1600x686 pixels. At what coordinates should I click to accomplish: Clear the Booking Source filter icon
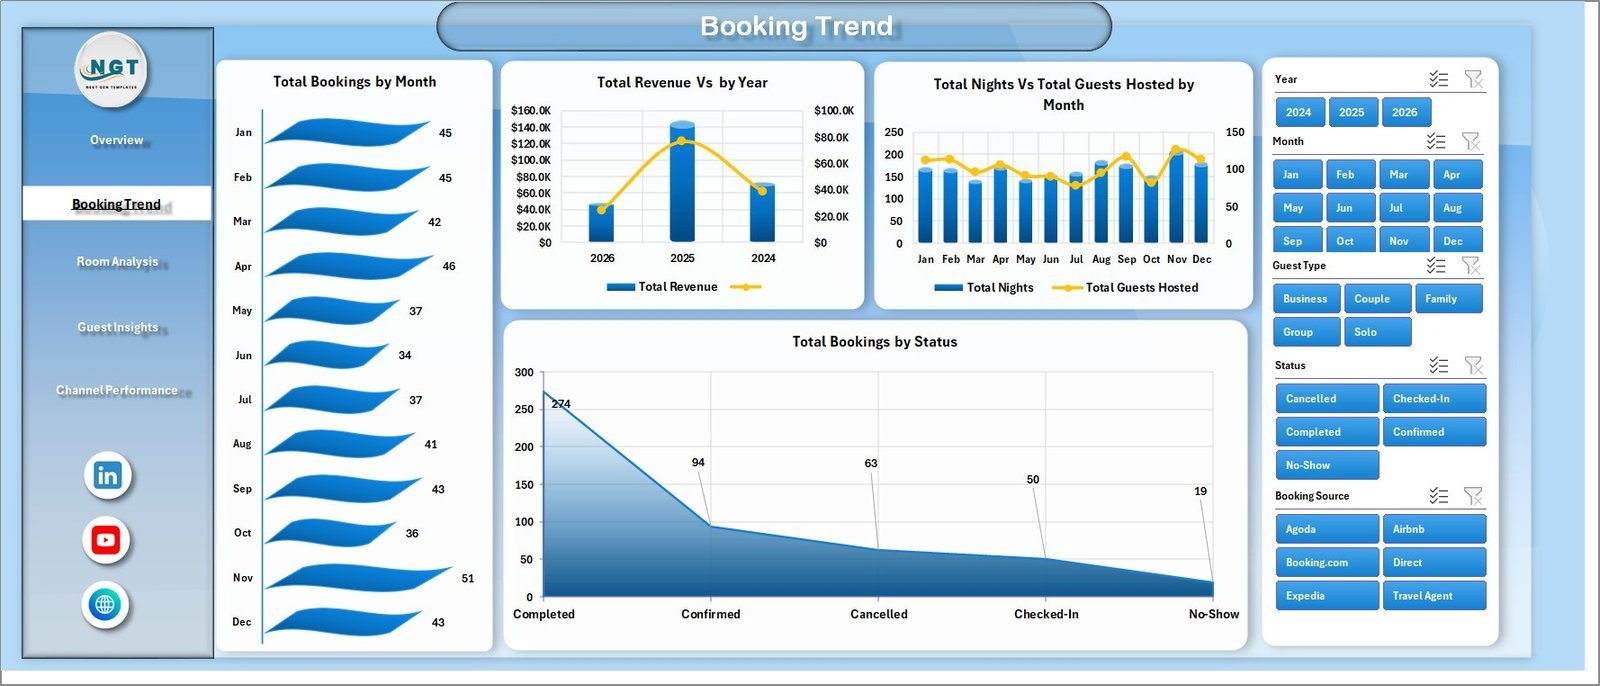point(1473,496)
